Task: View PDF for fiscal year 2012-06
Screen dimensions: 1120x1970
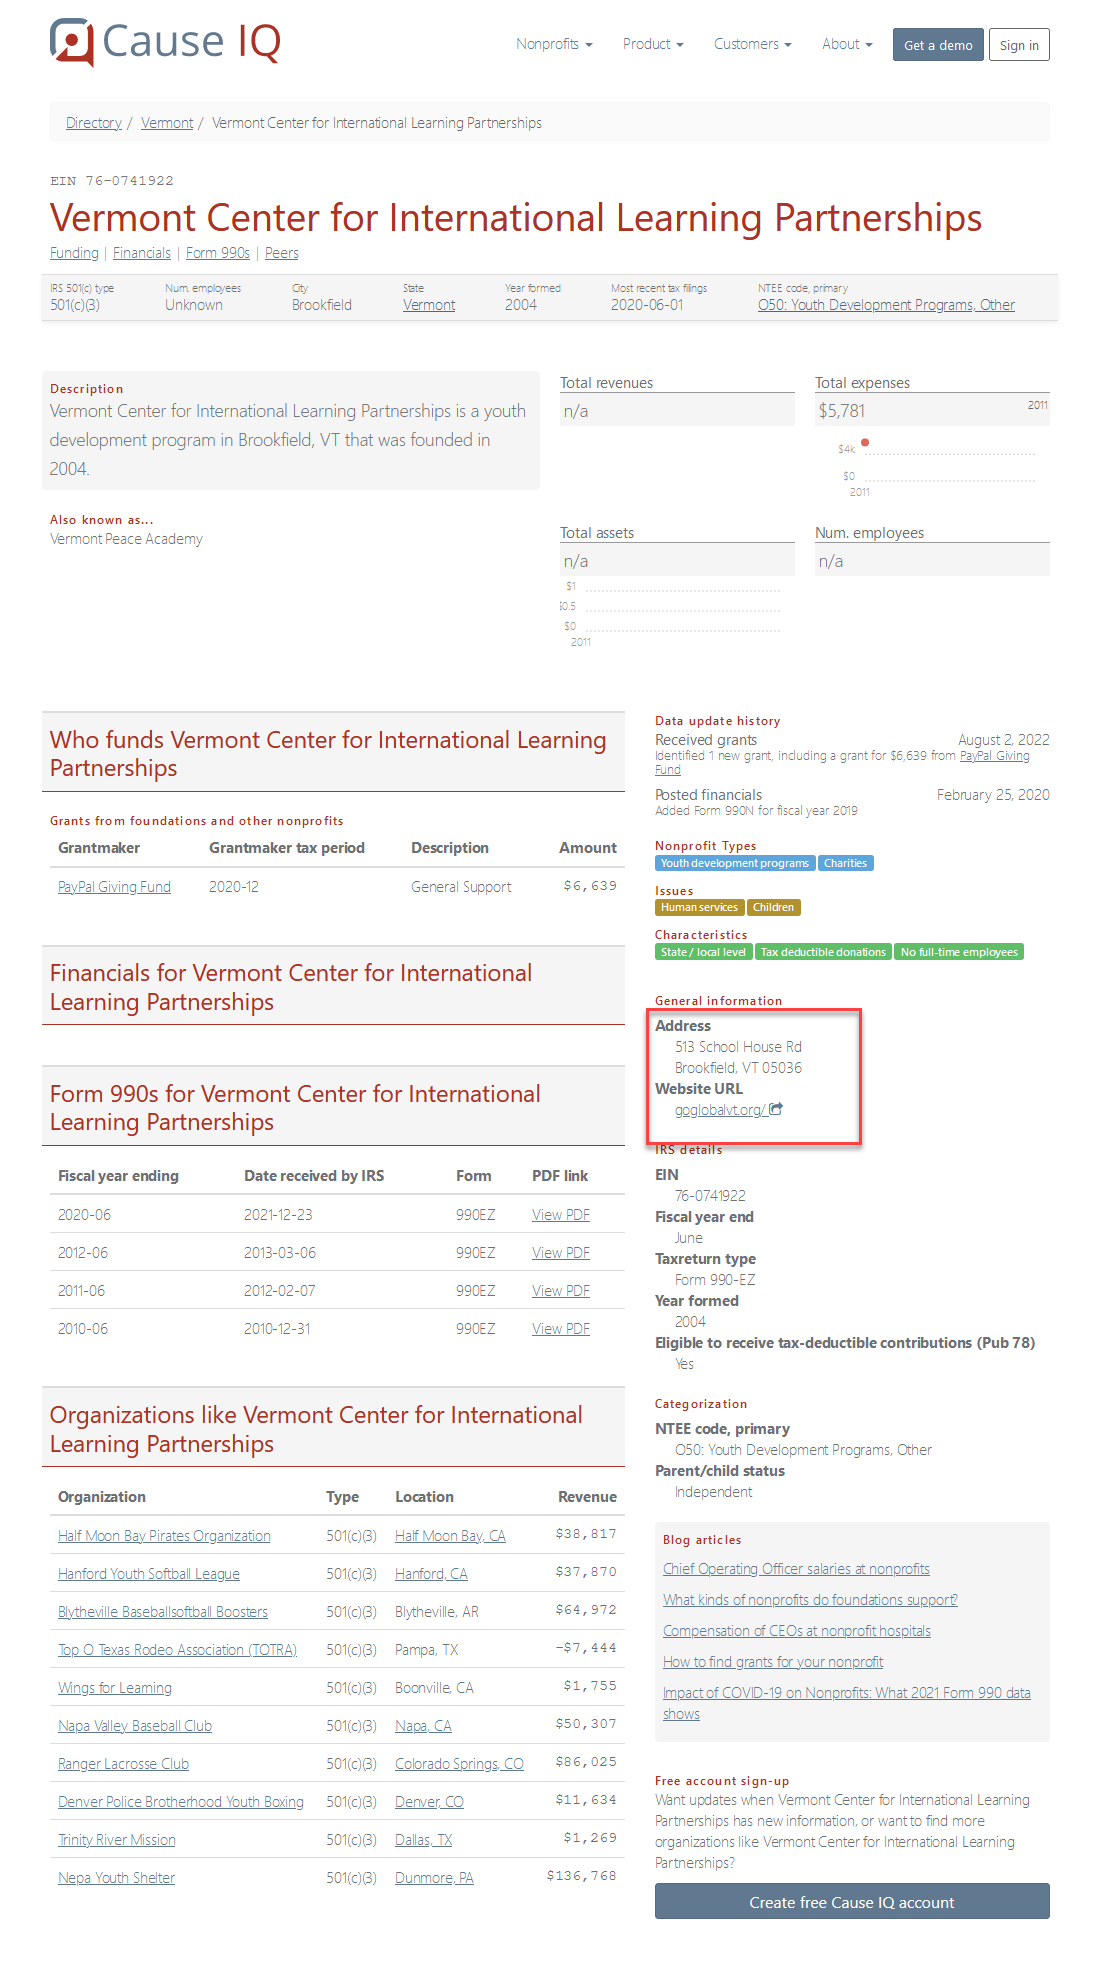Action: pos(561,1253)
